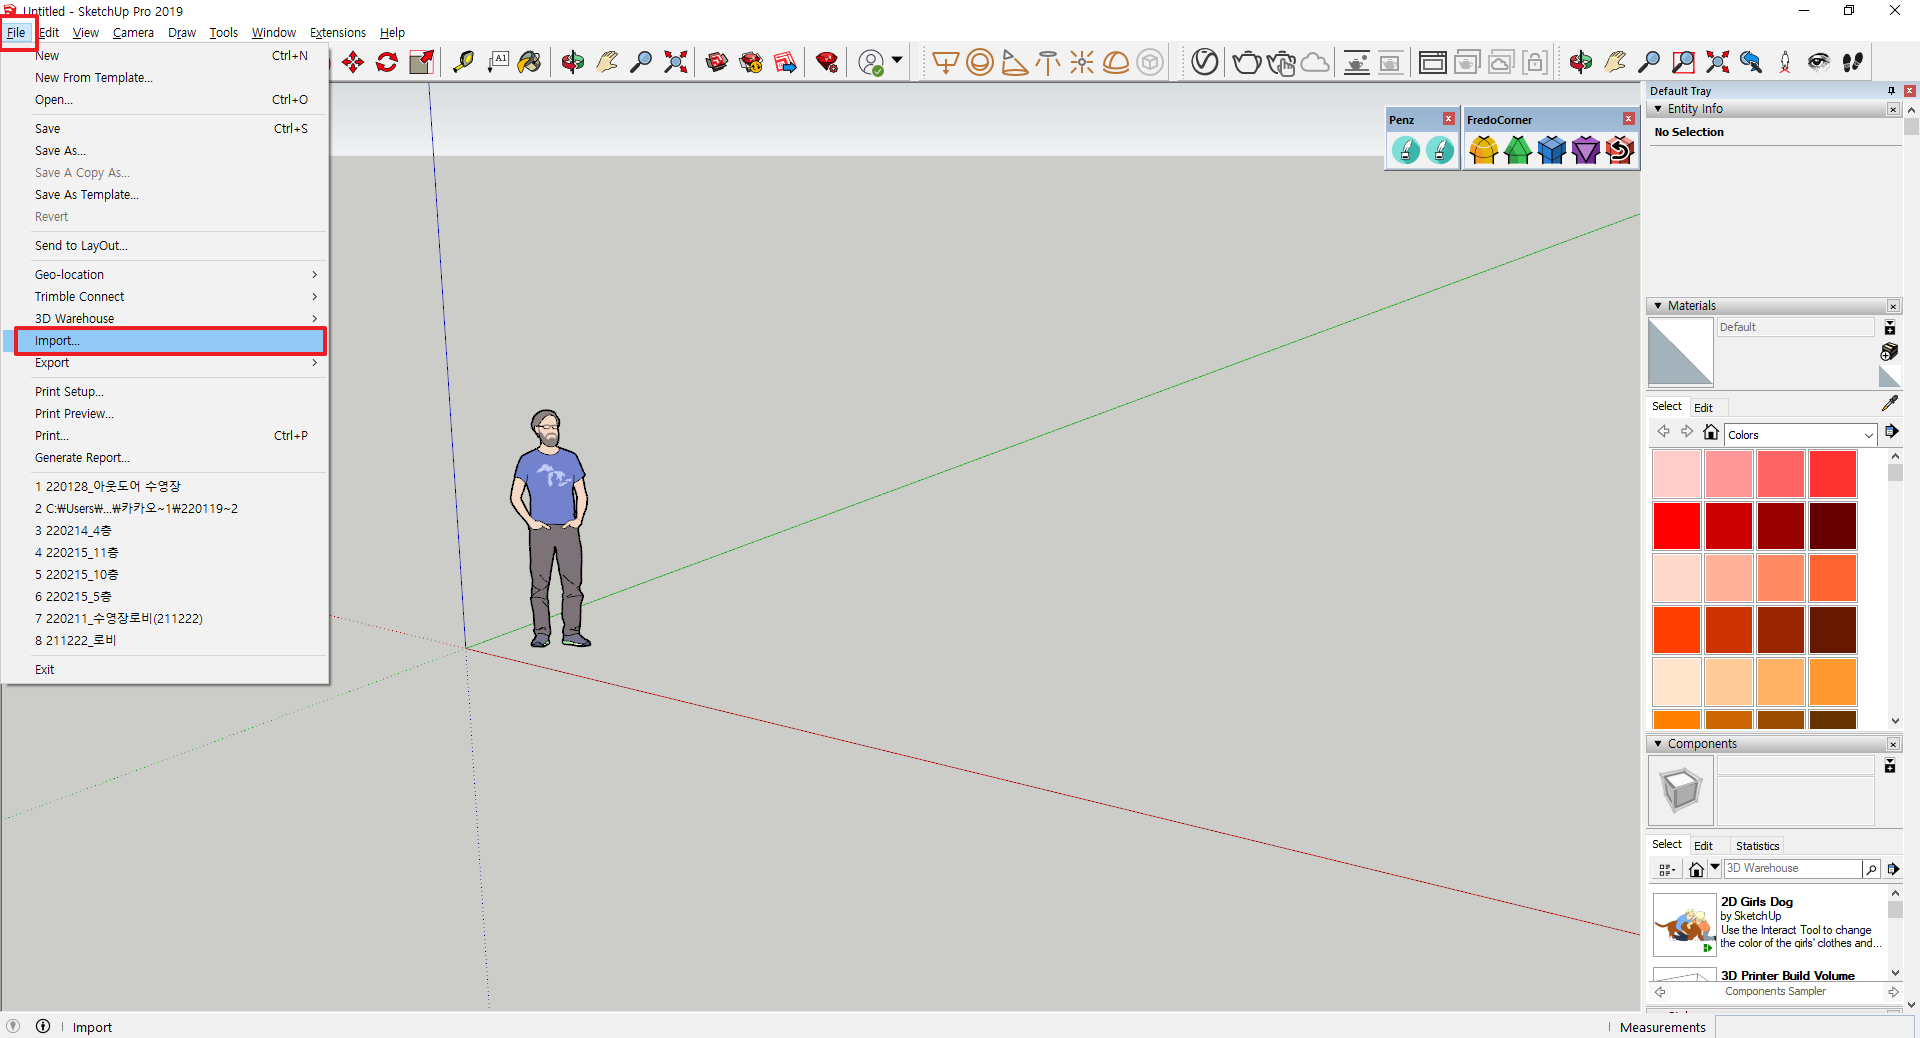Select the Walk footprints tool
Viewport: 1920px width, 1038px height.
click(1853, 63)
